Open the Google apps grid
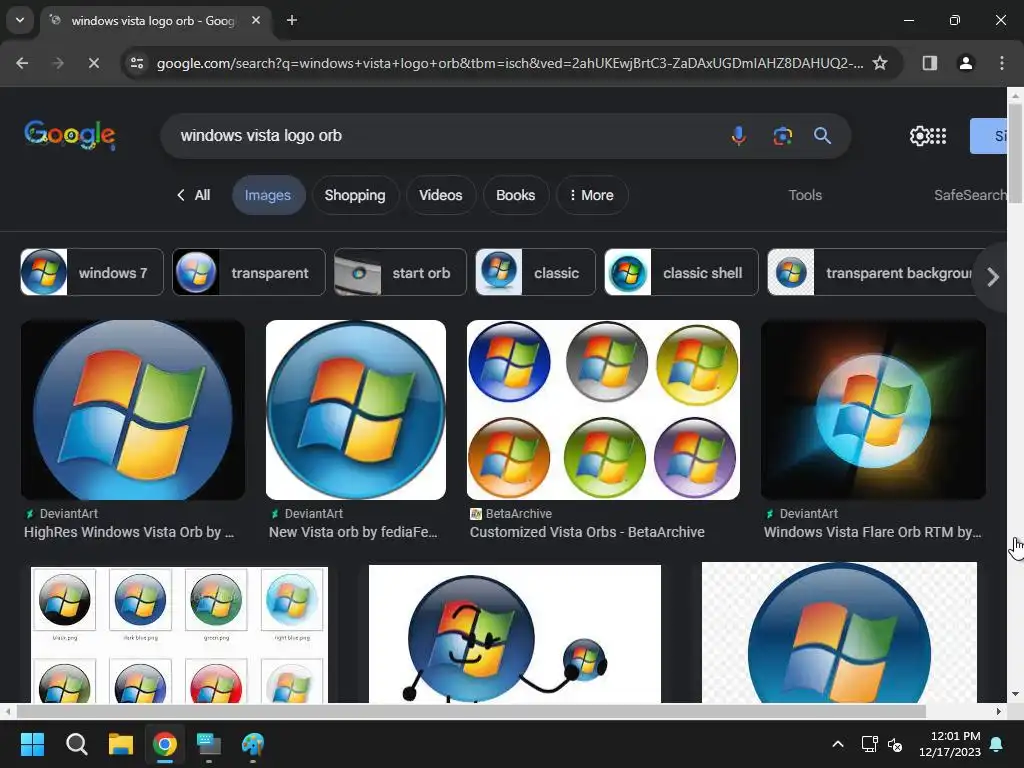The image size is (1024, 768). pos(938,136)
